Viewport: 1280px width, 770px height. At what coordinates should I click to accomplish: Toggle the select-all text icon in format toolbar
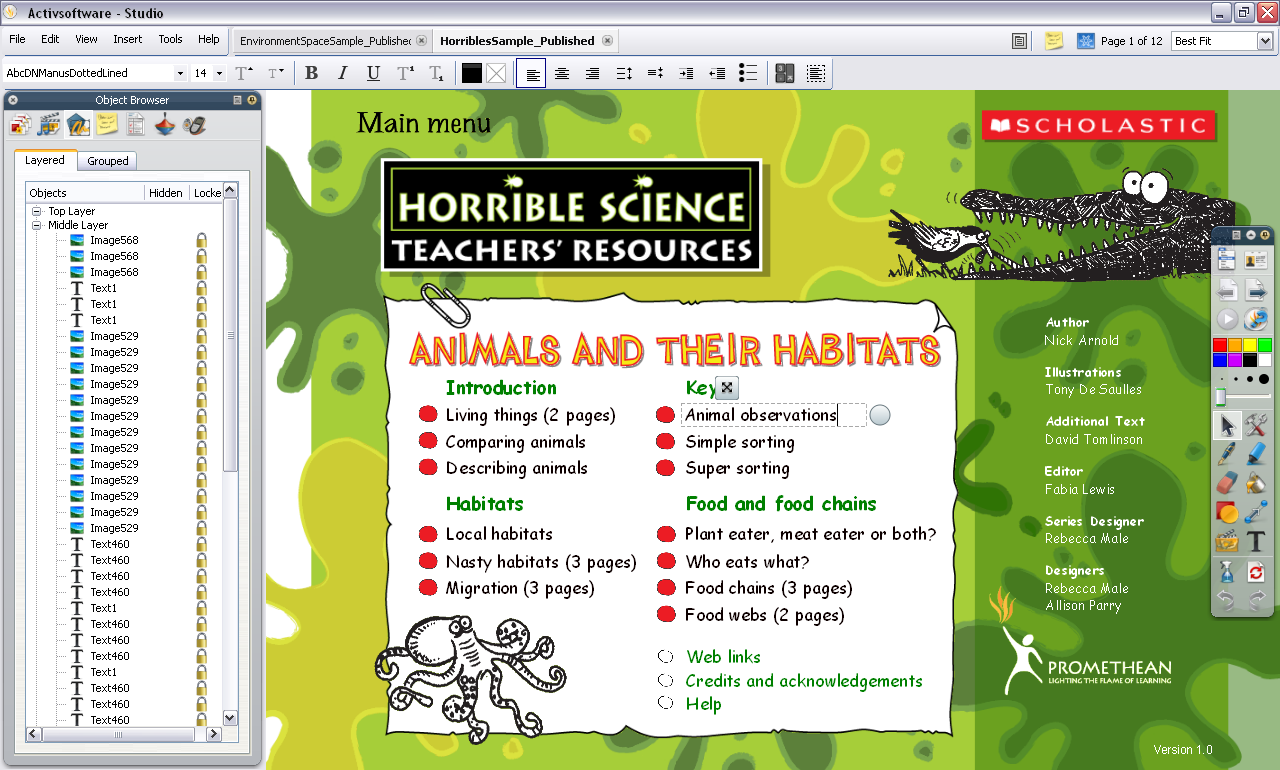pos(816,73)
